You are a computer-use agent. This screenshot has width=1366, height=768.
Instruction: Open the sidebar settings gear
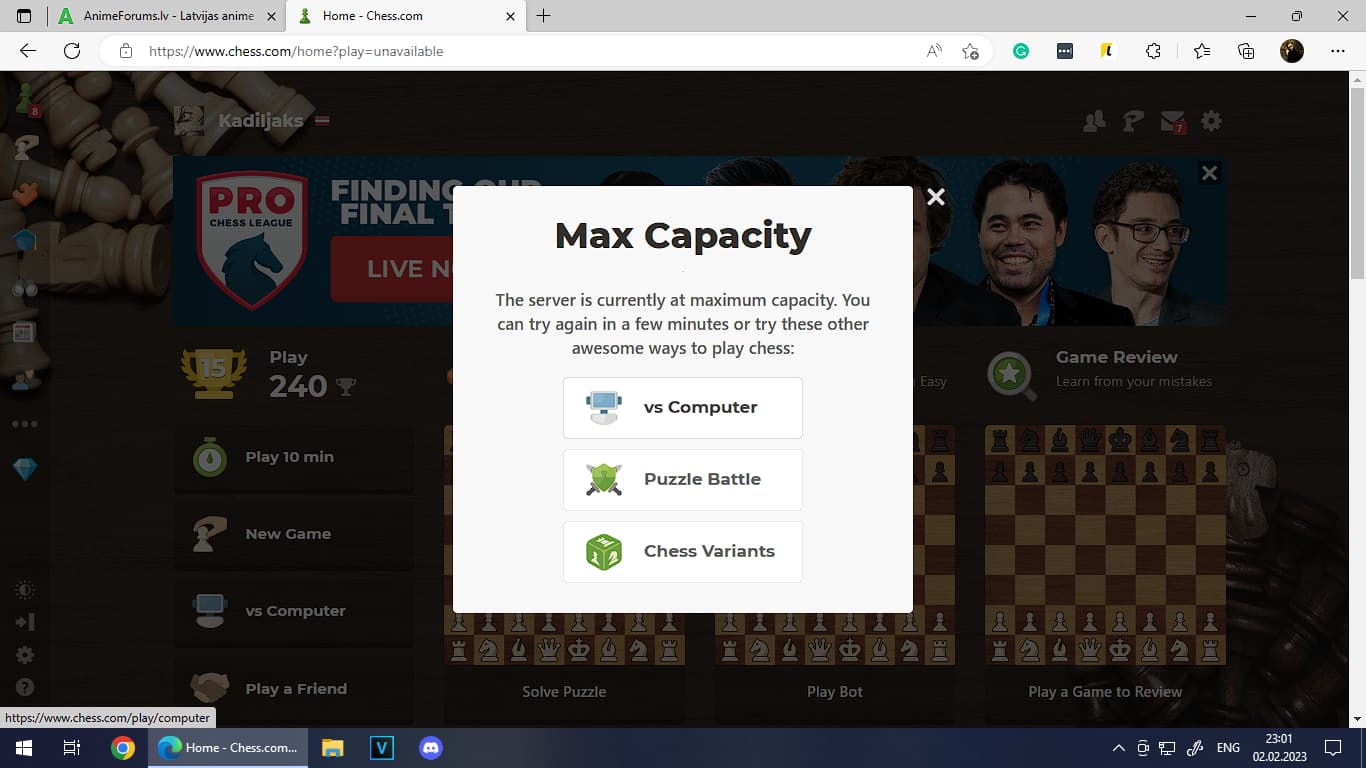(x=25, y=655)
